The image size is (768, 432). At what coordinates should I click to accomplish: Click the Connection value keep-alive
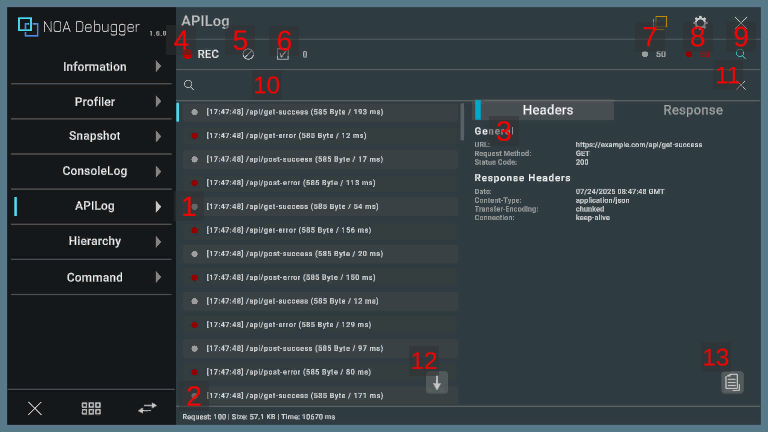pyautogui.click(x=593, y=217)
